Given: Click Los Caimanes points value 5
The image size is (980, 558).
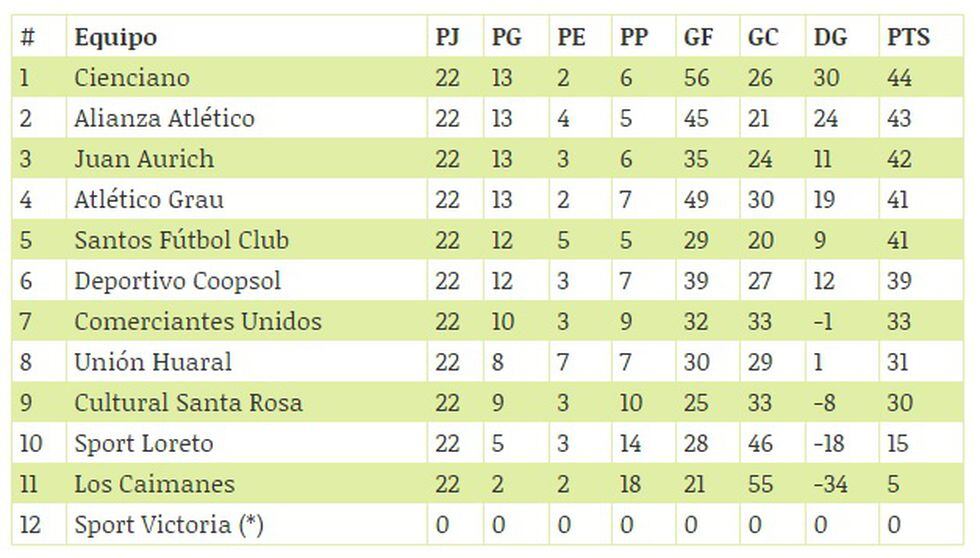Looking at the screenshot, I should [893, 484].
